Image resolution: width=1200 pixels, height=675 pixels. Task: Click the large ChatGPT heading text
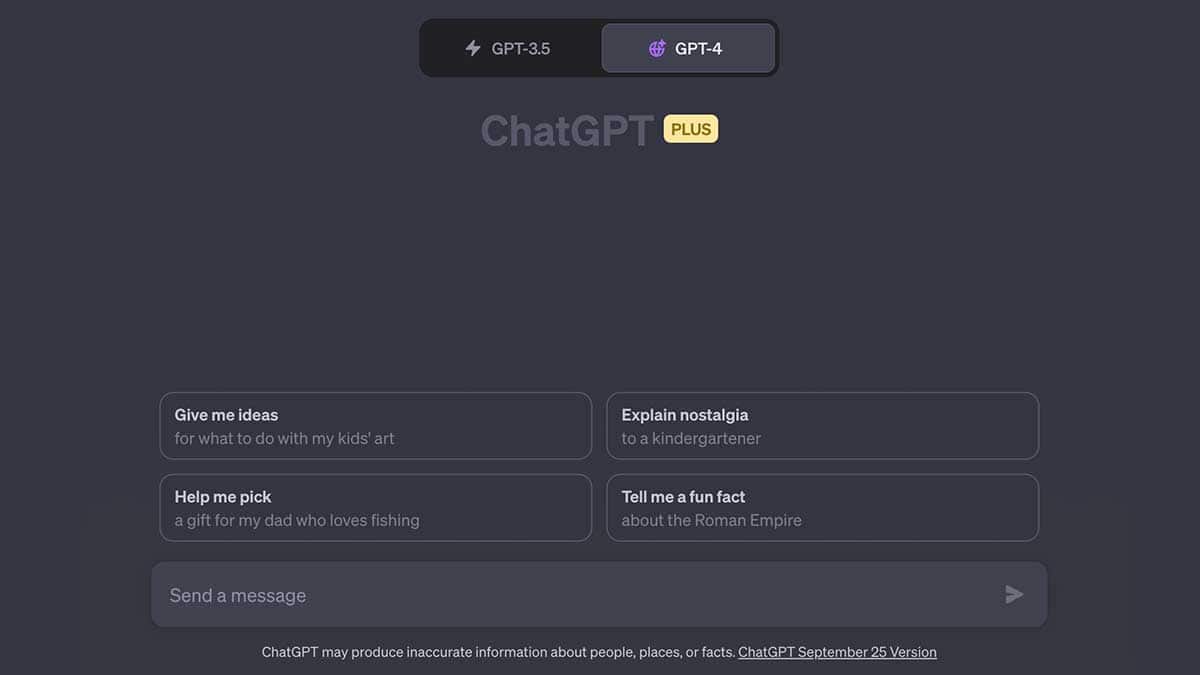point(567,131)
